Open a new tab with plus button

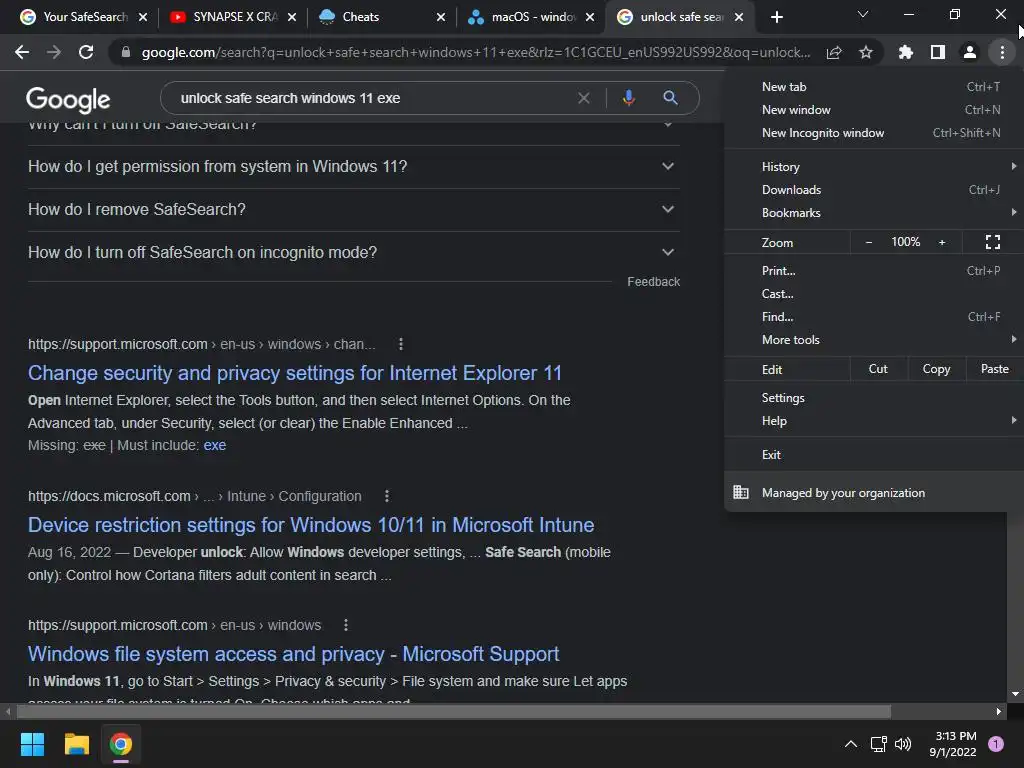click(x=776, y=17)
